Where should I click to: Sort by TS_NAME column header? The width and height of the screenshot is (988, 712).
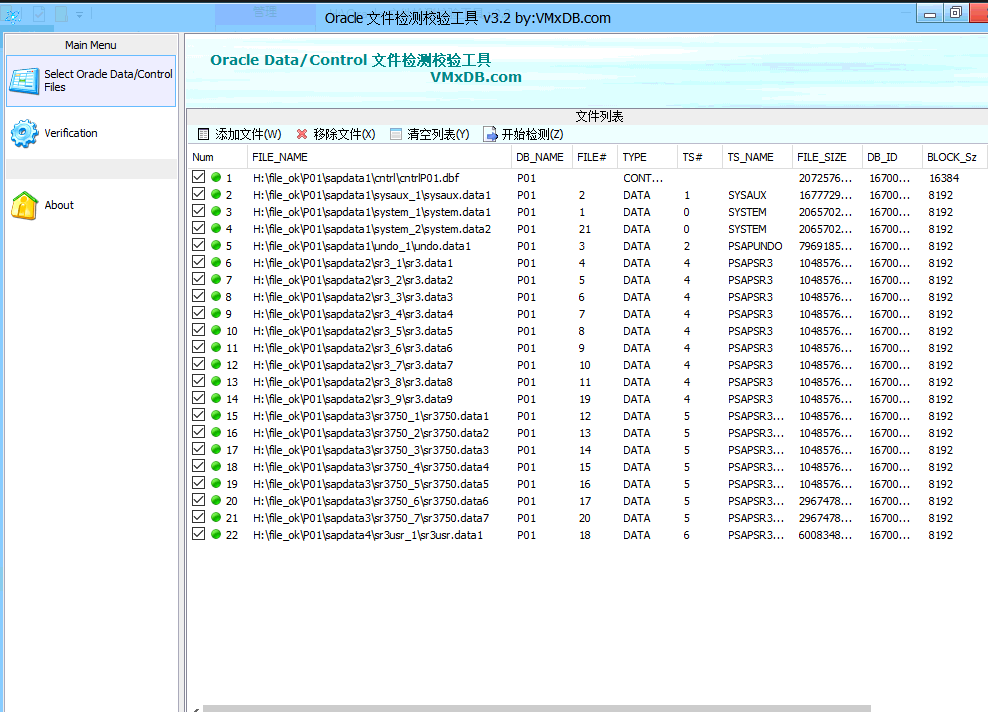(757, 157)
